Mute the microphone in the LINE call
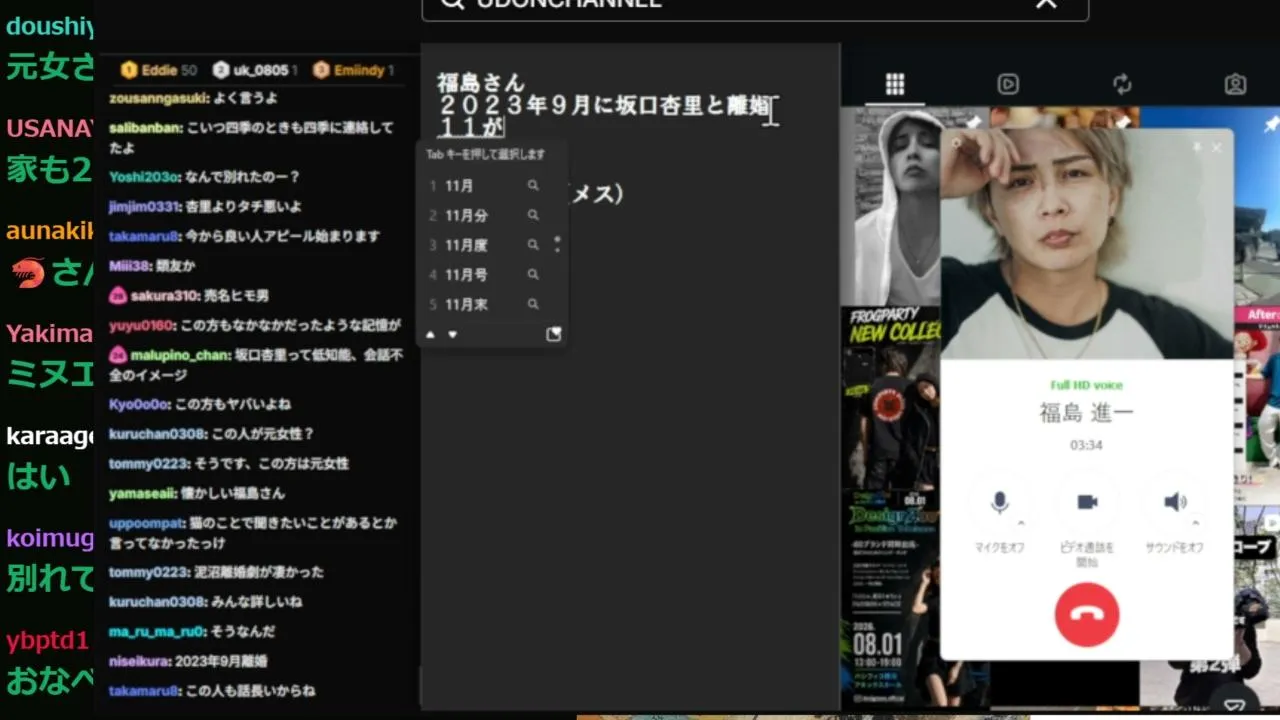The image size is (1280, 720). [999, 503]
